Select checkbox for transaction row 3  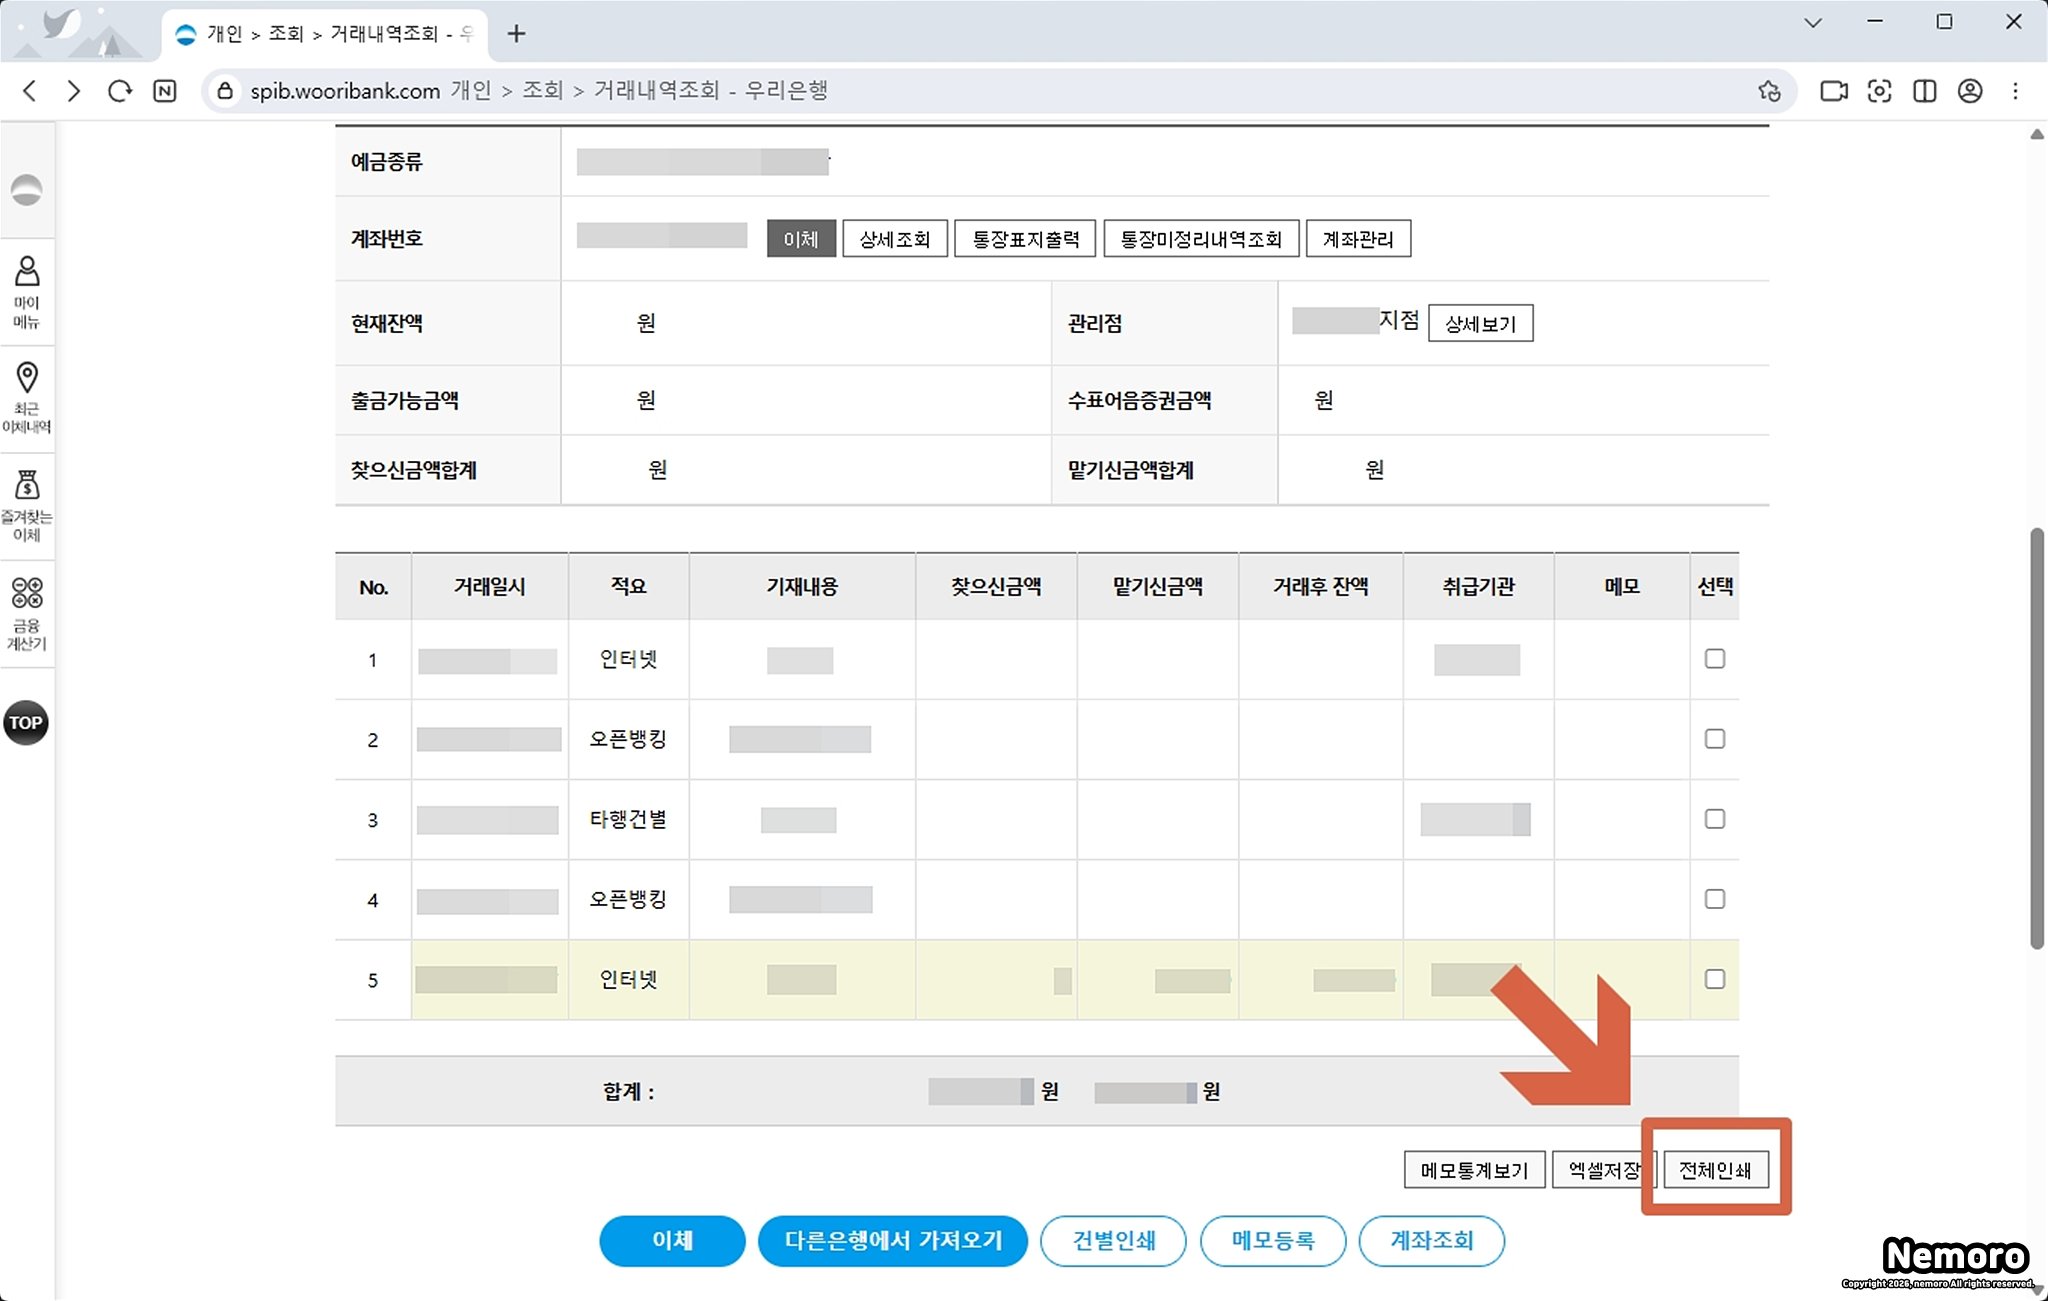tap(1714, 819)
